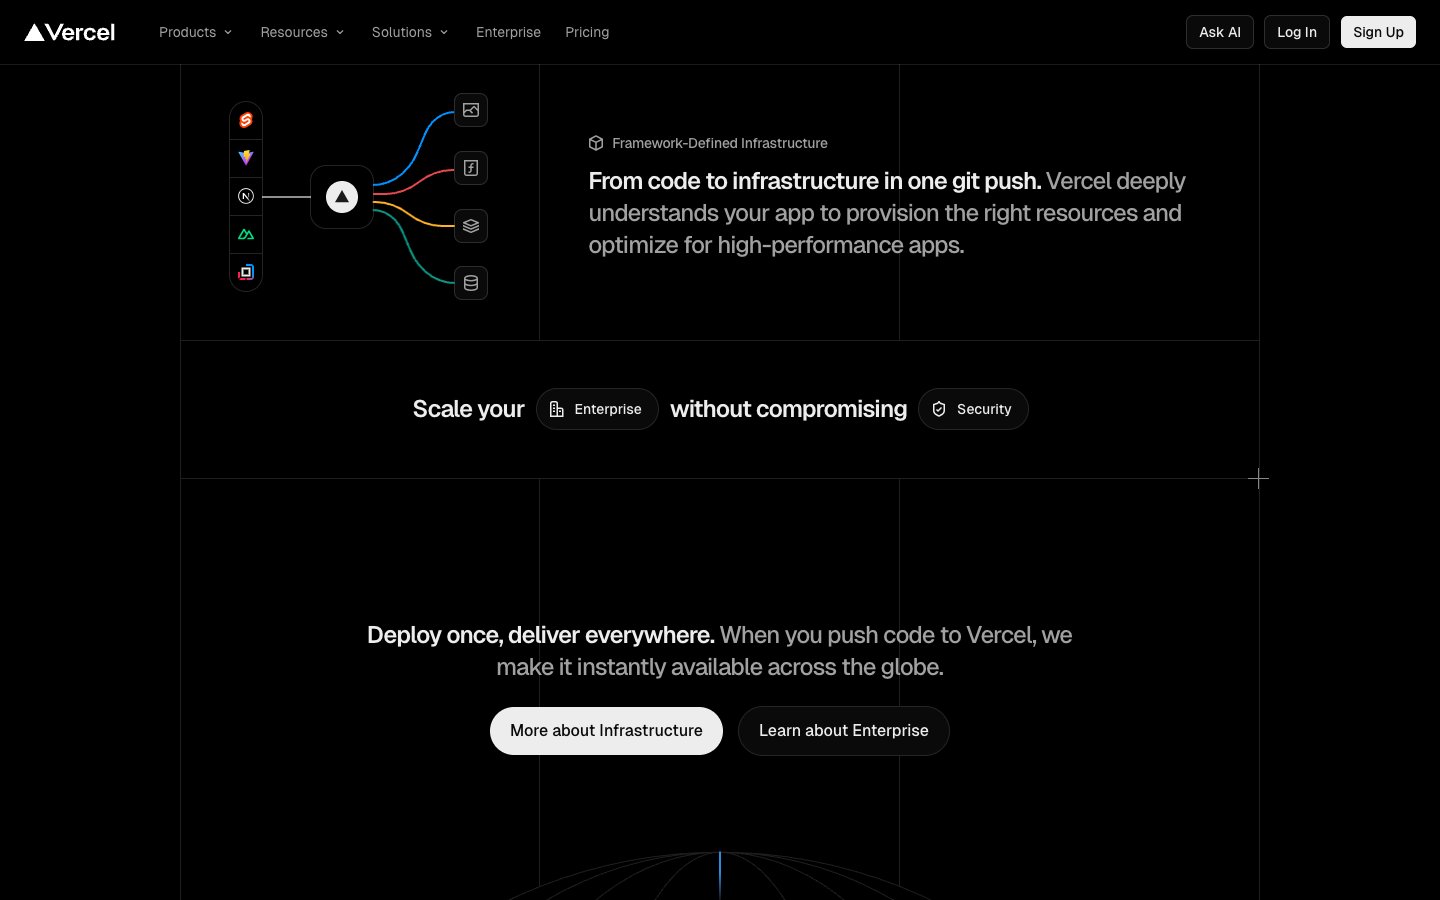Click the stacked layers icon in diagram

pyautogui.click(x=471, y=226)
